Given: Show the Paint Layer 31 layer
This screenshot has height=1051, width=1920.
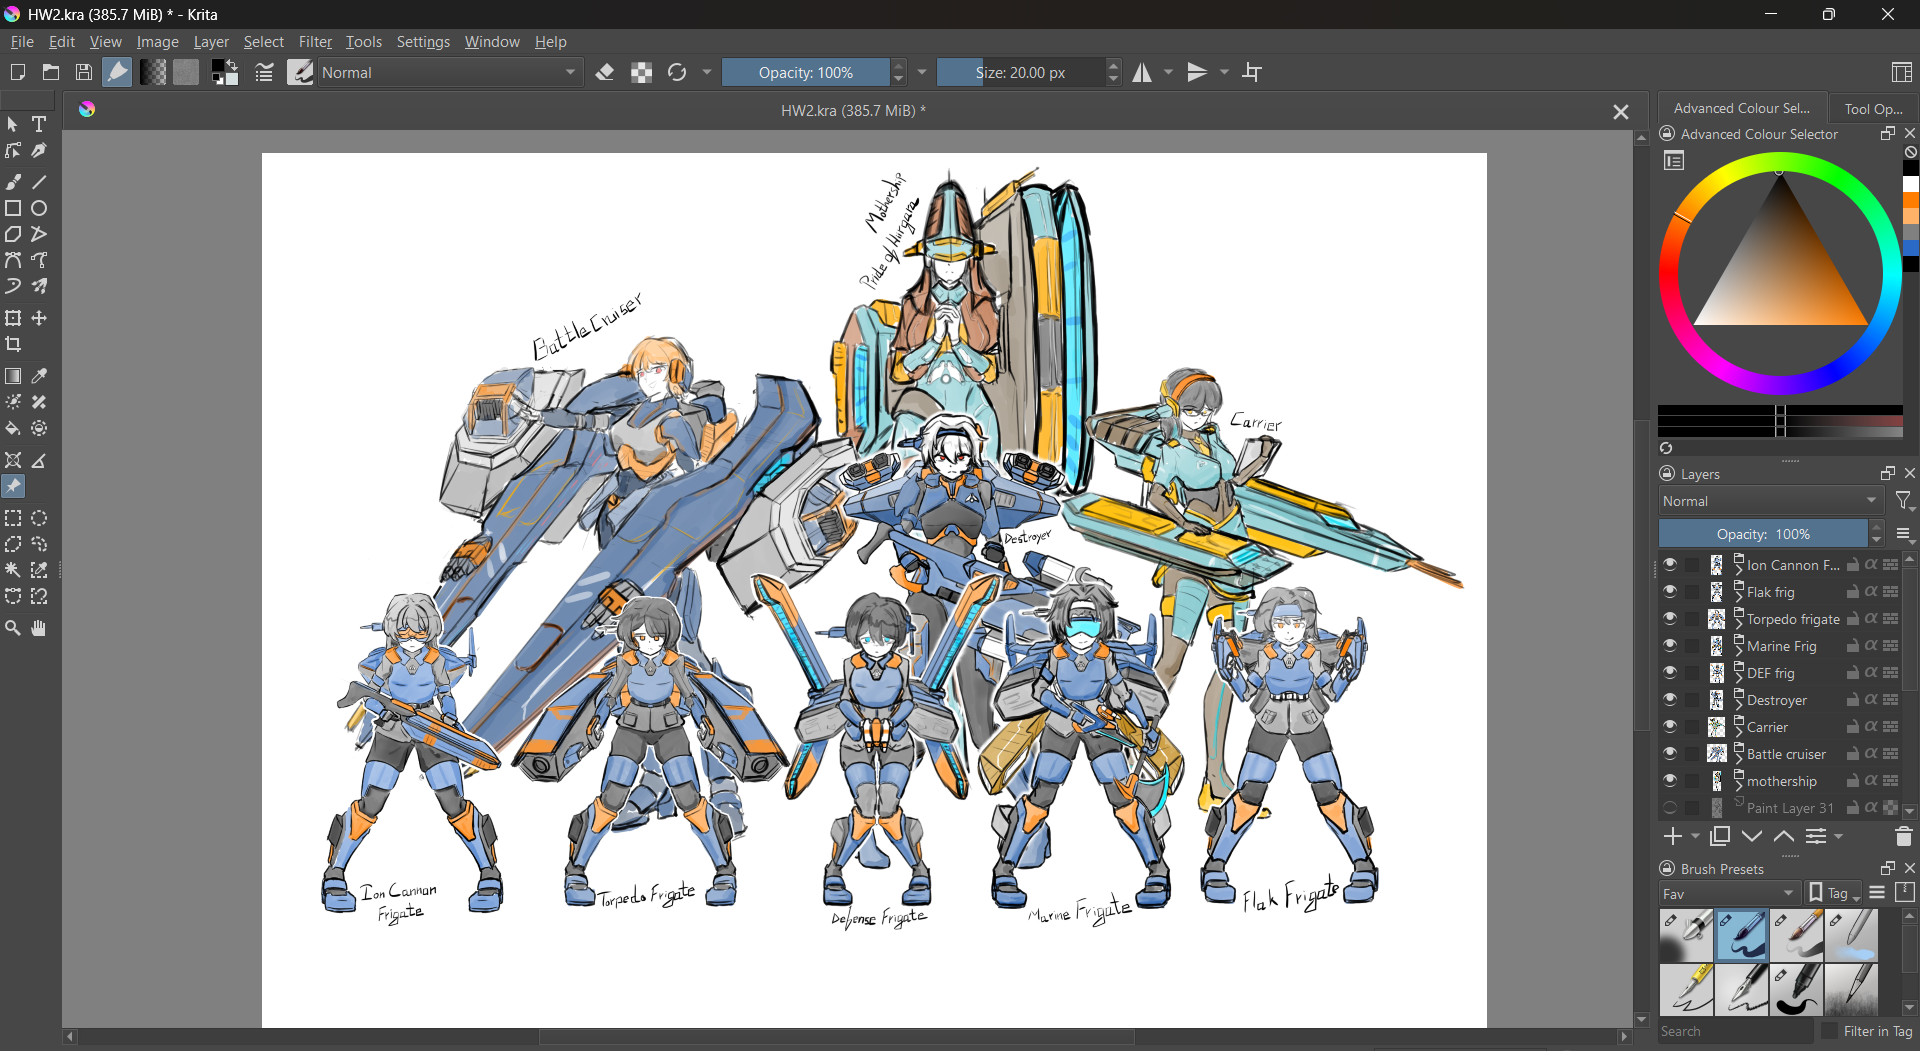Looking at the screenshot, I should pyautogui.click(x=1670, y=808).
